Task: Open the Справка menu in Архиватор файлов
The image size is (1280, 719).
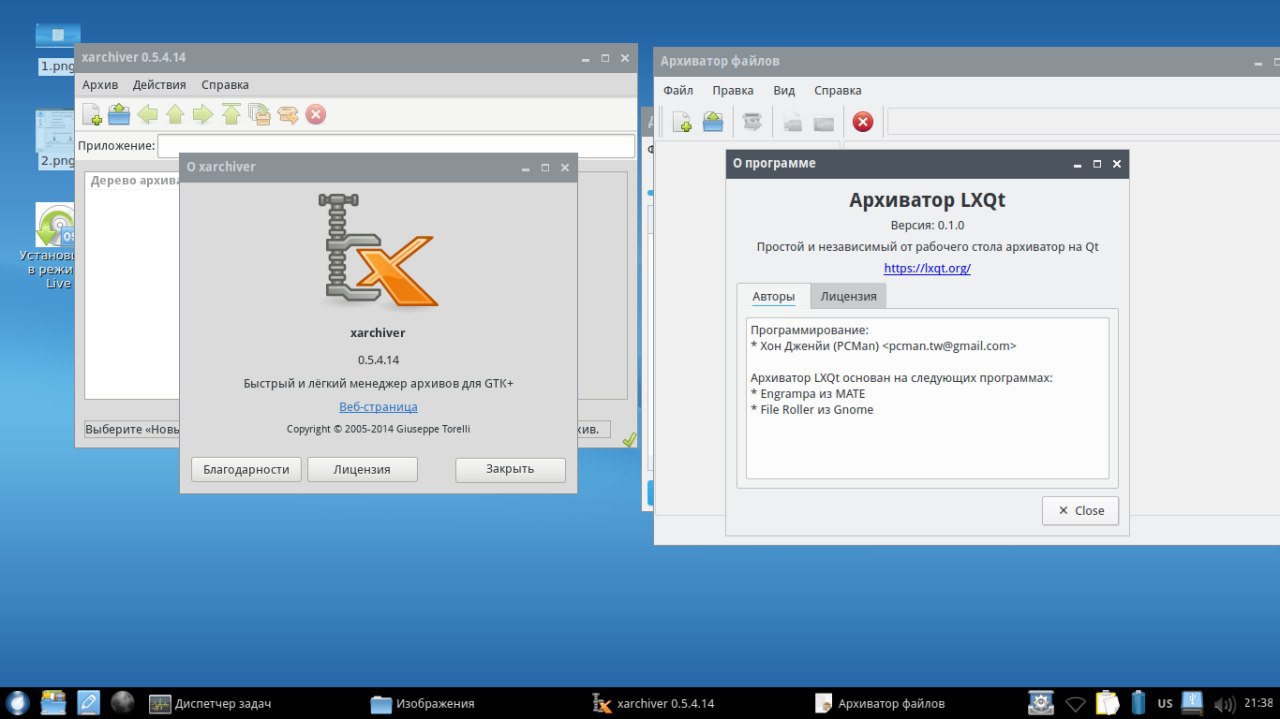Action: pyautogui.click(x=838, y=90)
